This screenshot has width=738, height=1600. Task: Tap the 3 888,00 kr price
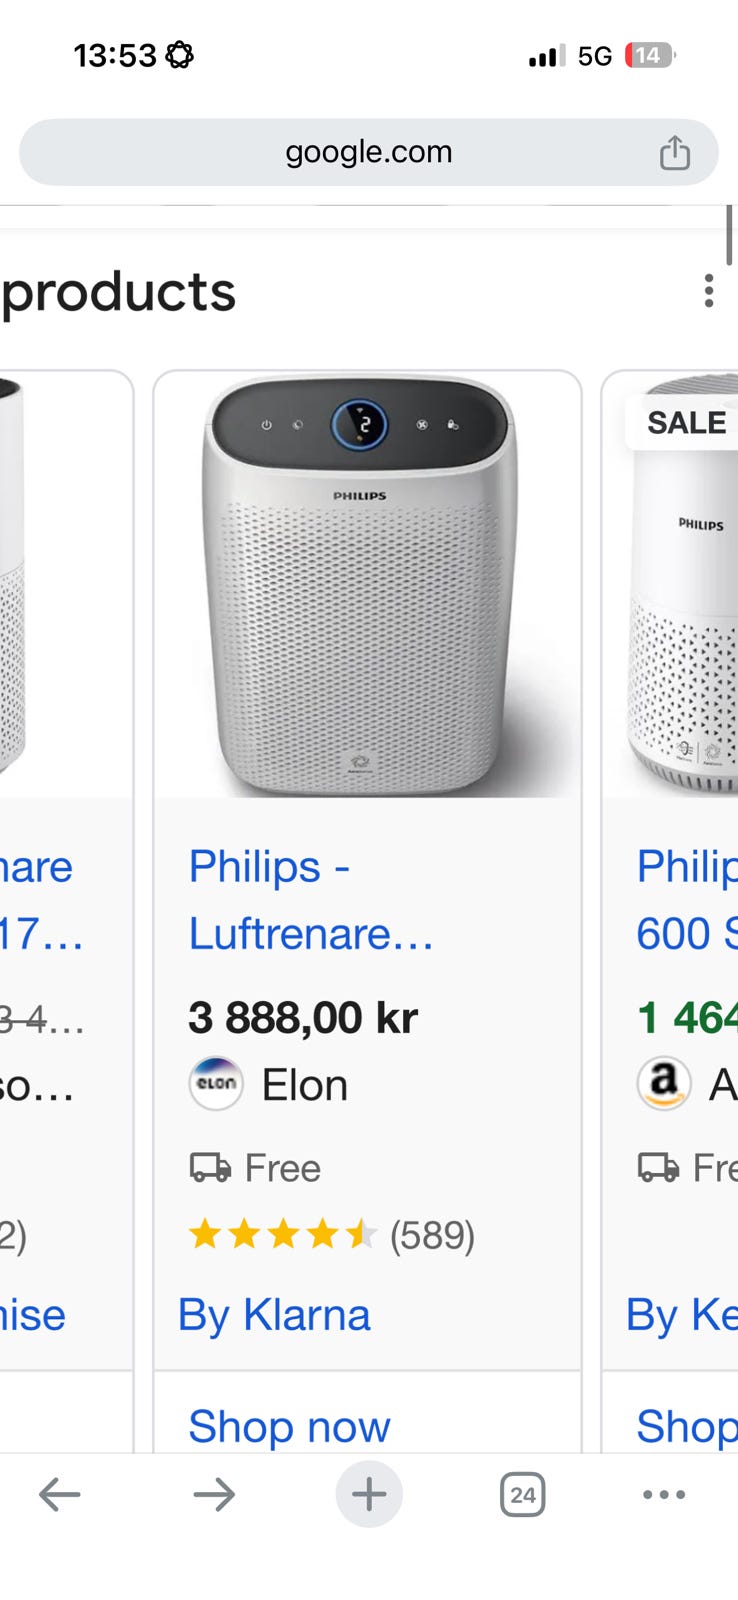[303, 1018]
